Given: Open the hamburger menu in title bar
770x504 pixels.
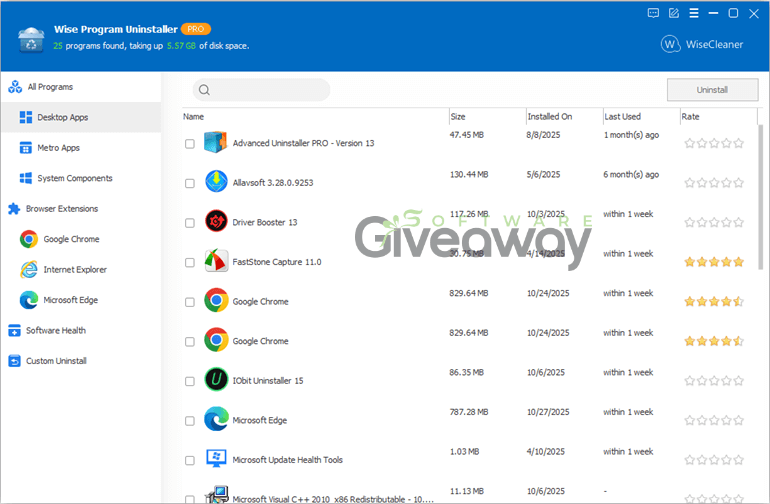Looking at the screenshot, I should (694, 13).
